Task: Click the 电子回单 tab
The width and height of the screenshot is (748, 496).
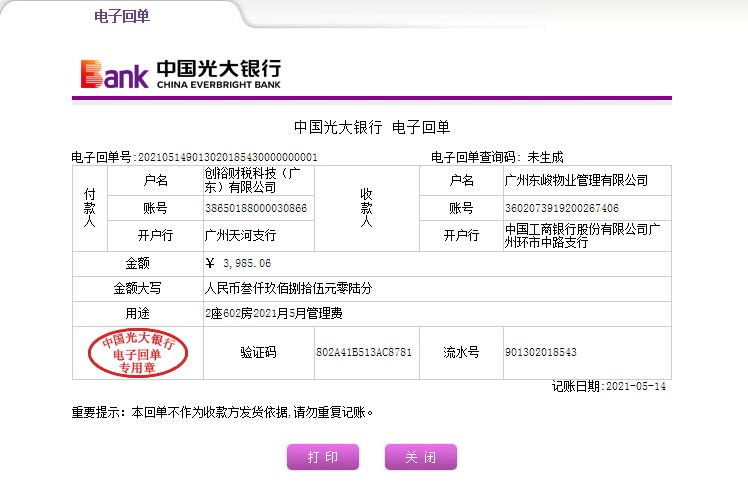Action: coord(121,16)
